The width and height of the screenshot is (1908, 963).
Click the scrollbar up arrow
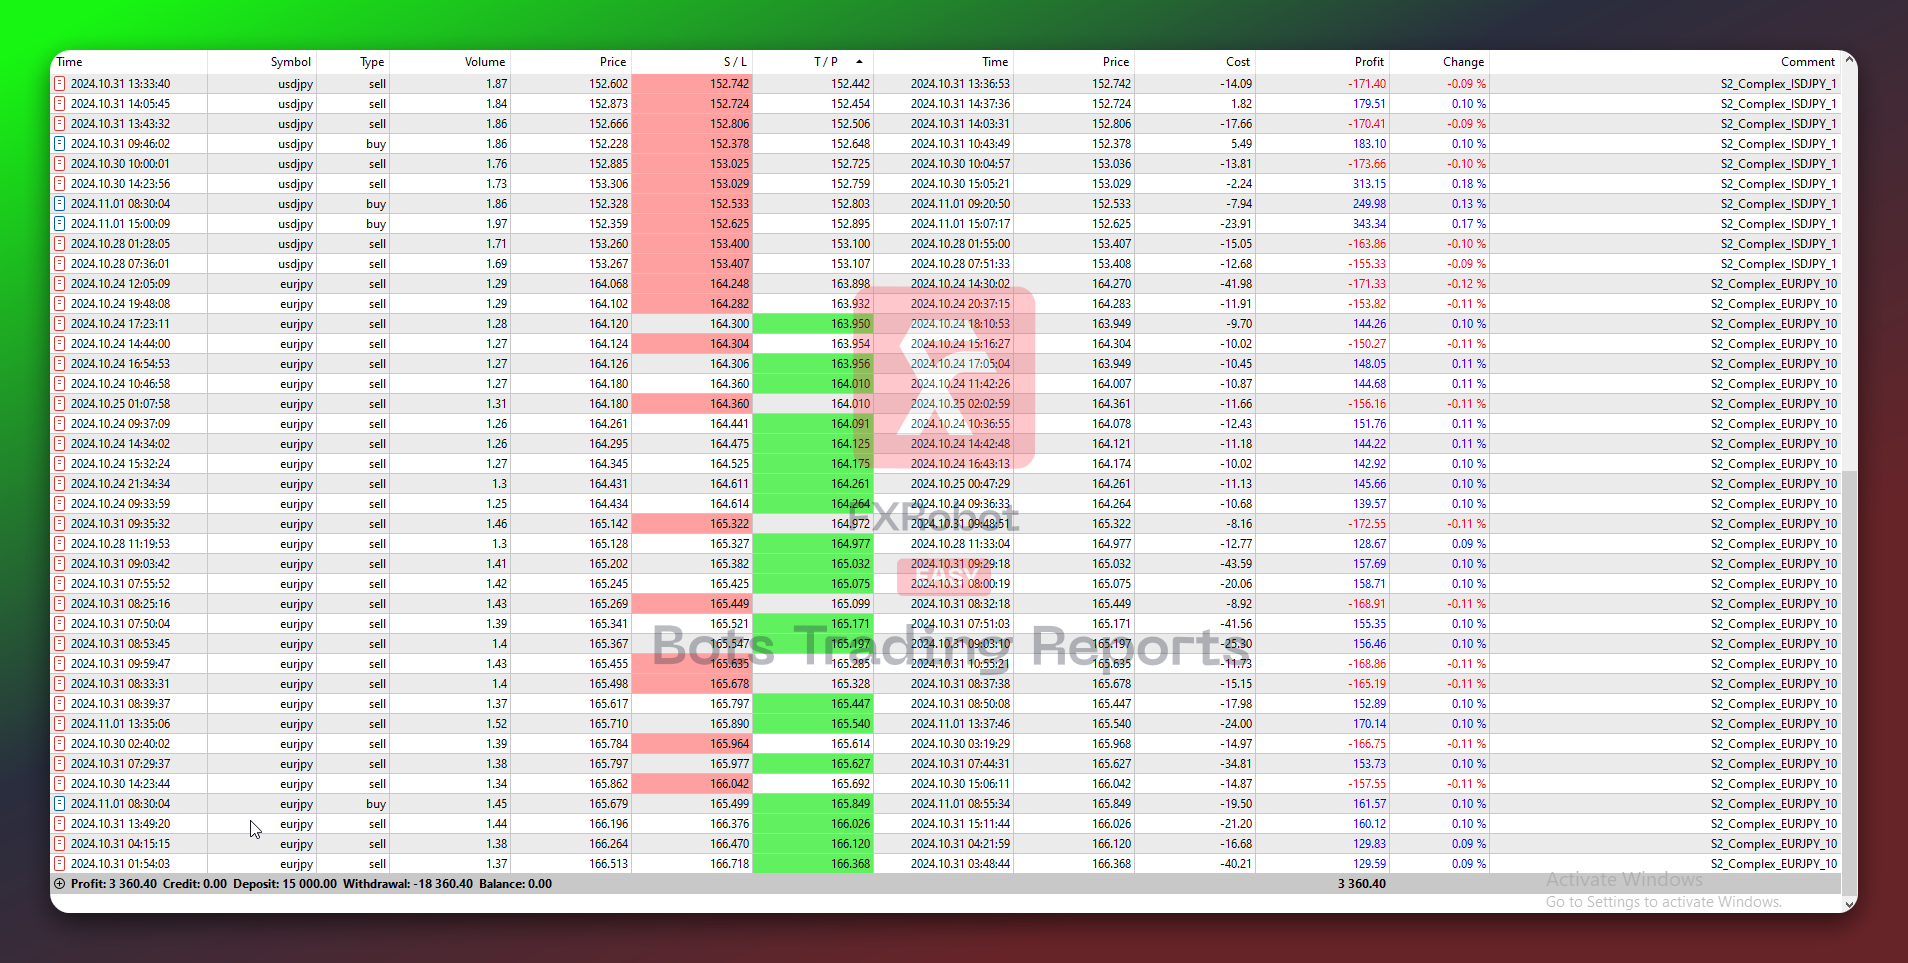click(1849, 61)
